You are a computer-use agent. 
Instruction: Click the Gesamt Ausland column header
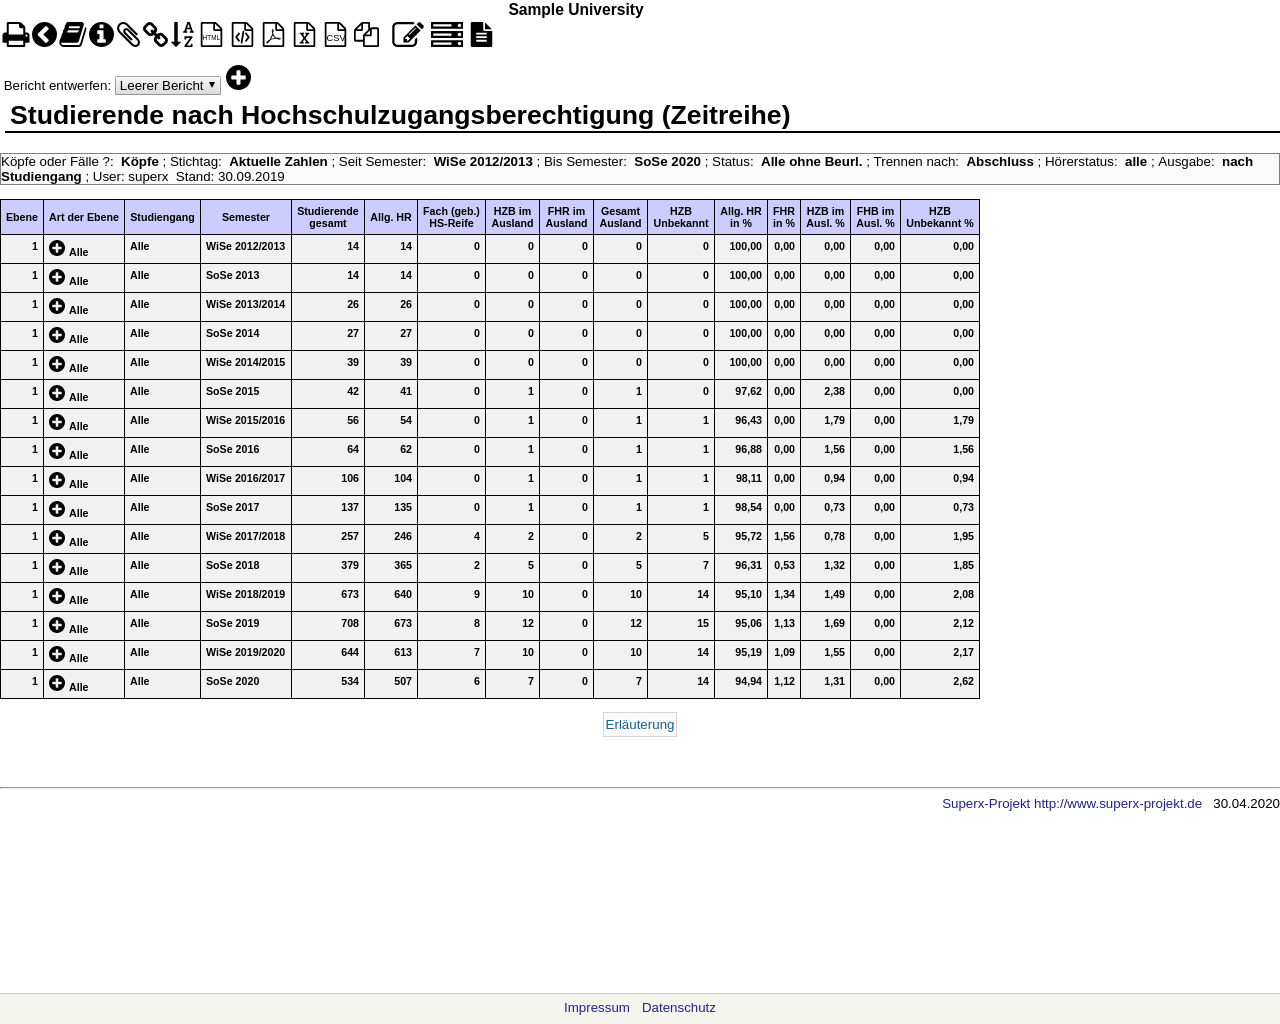tap(620, 217)
